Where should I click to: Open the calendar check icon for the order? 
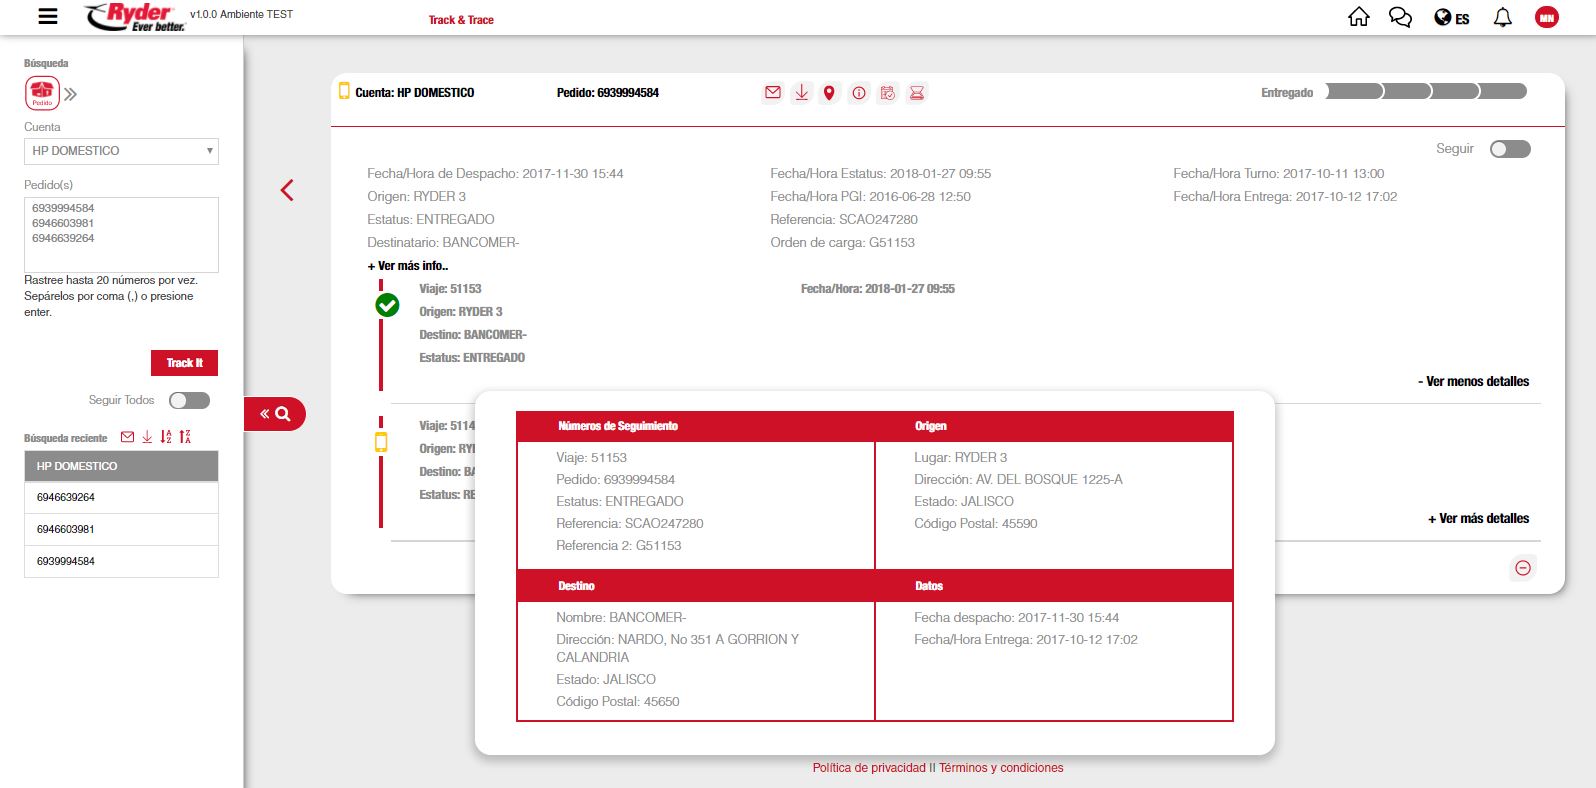(x=887, y=93)
